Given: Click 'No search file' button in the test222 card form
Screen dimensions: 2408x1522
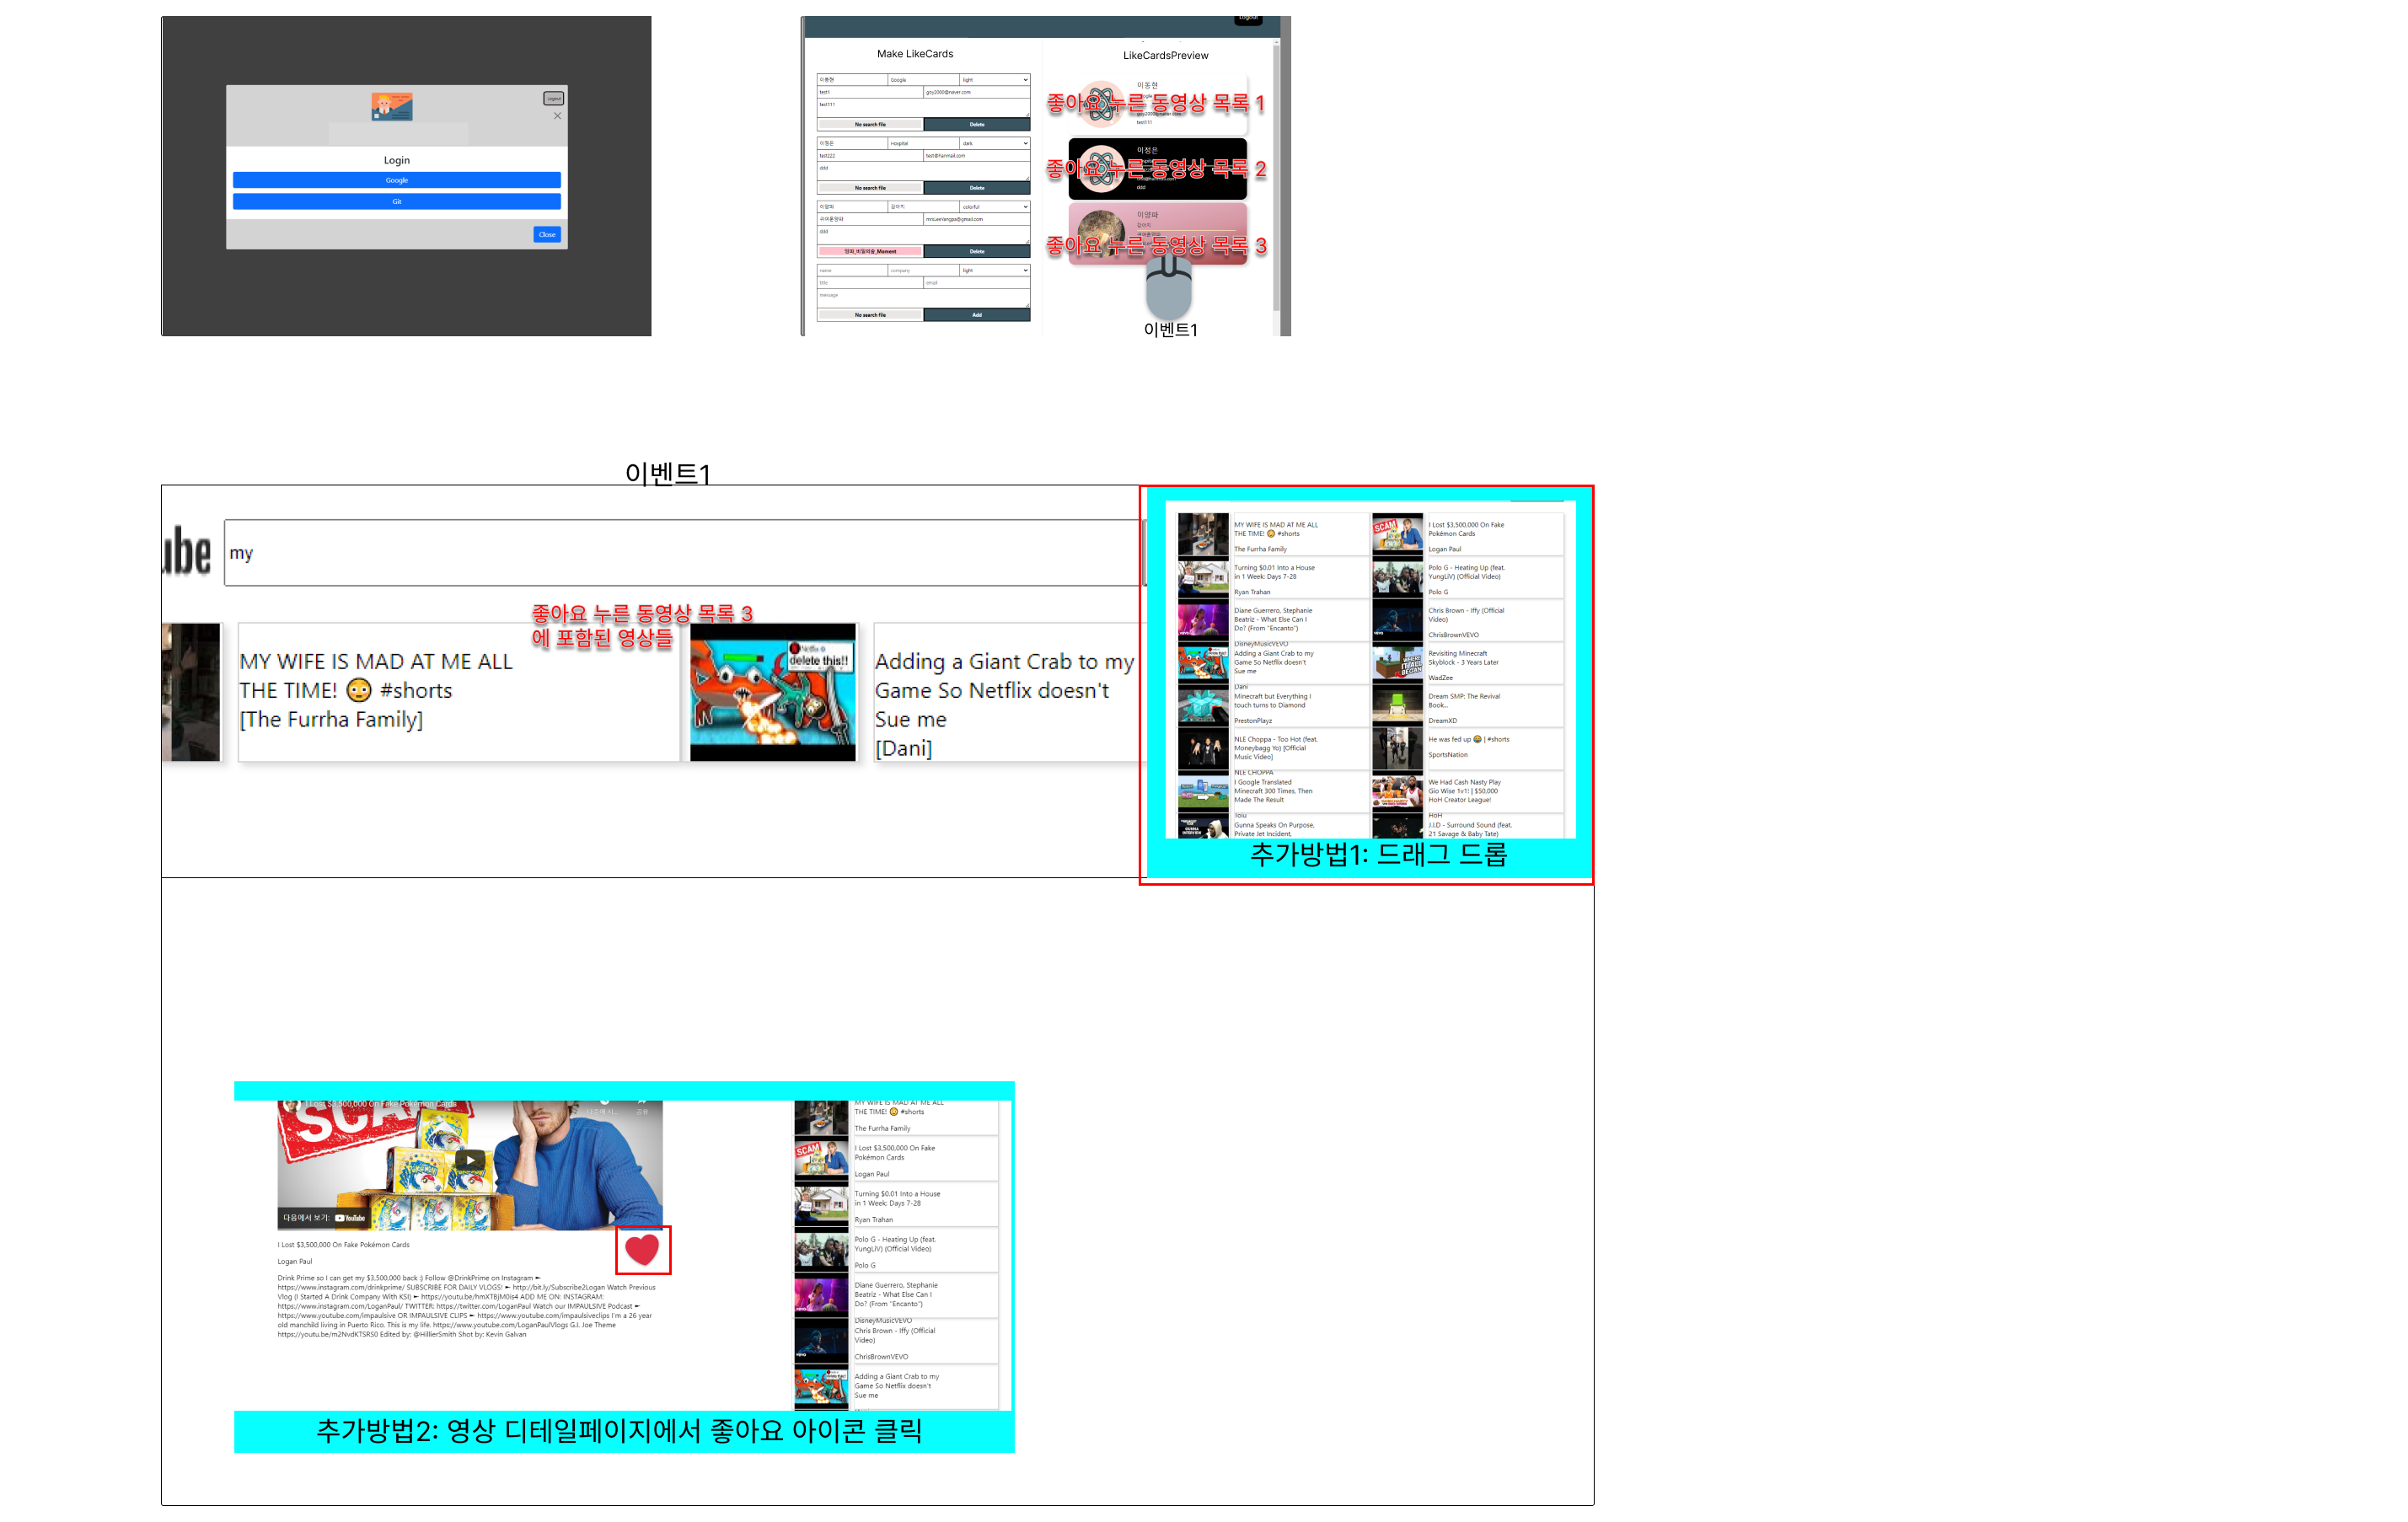Looking at the screenshot, I should (x=870, y=188).
